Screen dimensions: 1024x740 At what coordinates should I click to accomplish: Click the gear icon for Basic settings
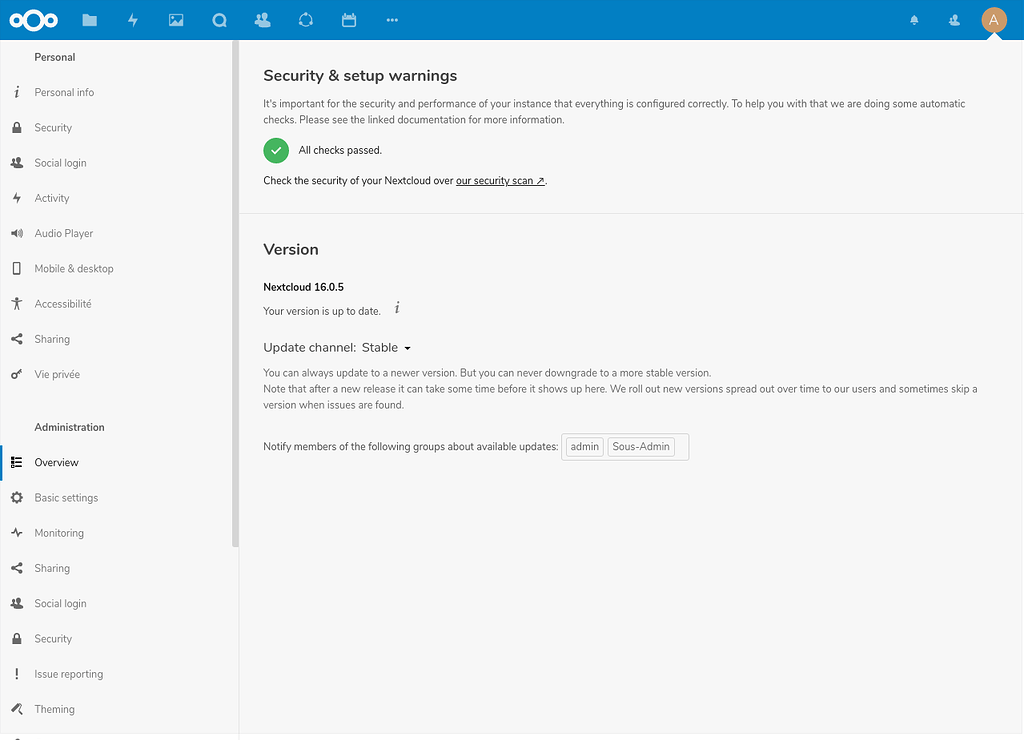coord(17,498)
